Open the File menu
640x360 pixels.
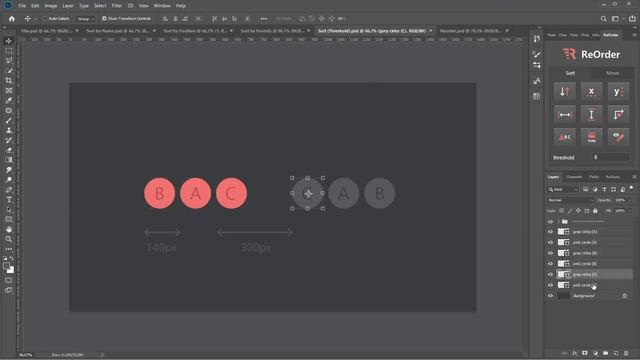(22, 6)
